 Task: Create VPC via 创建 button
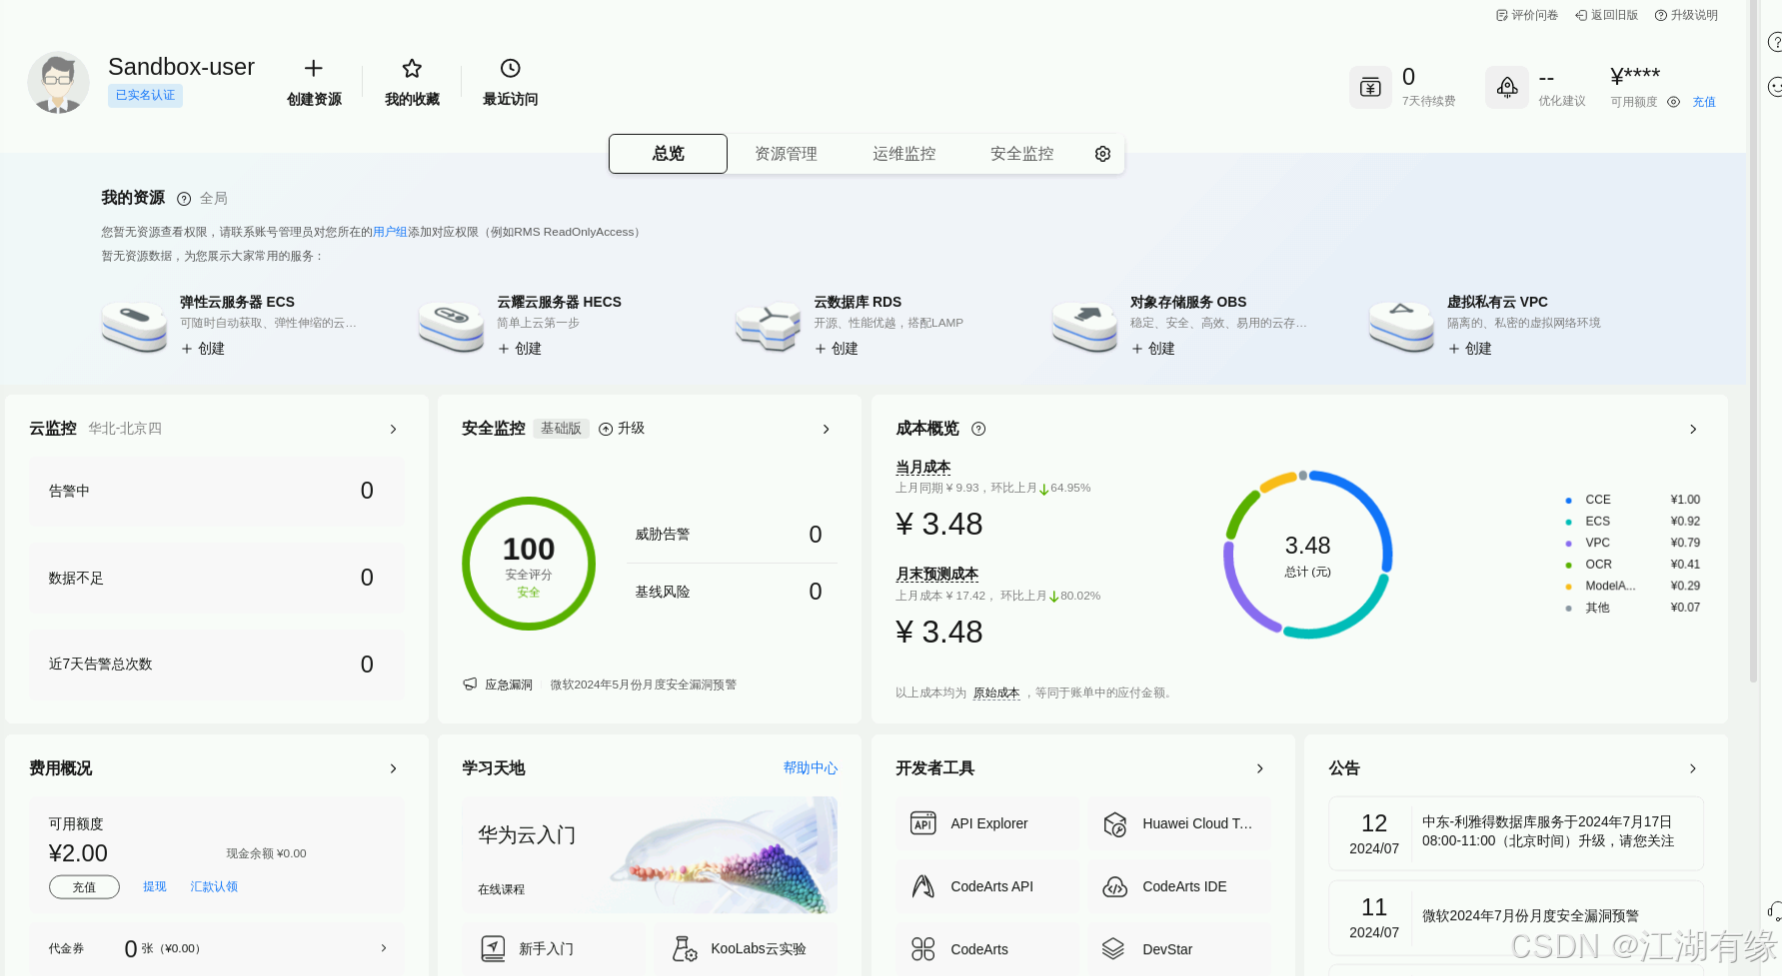pyautogui.click(x=1470, y=349)
